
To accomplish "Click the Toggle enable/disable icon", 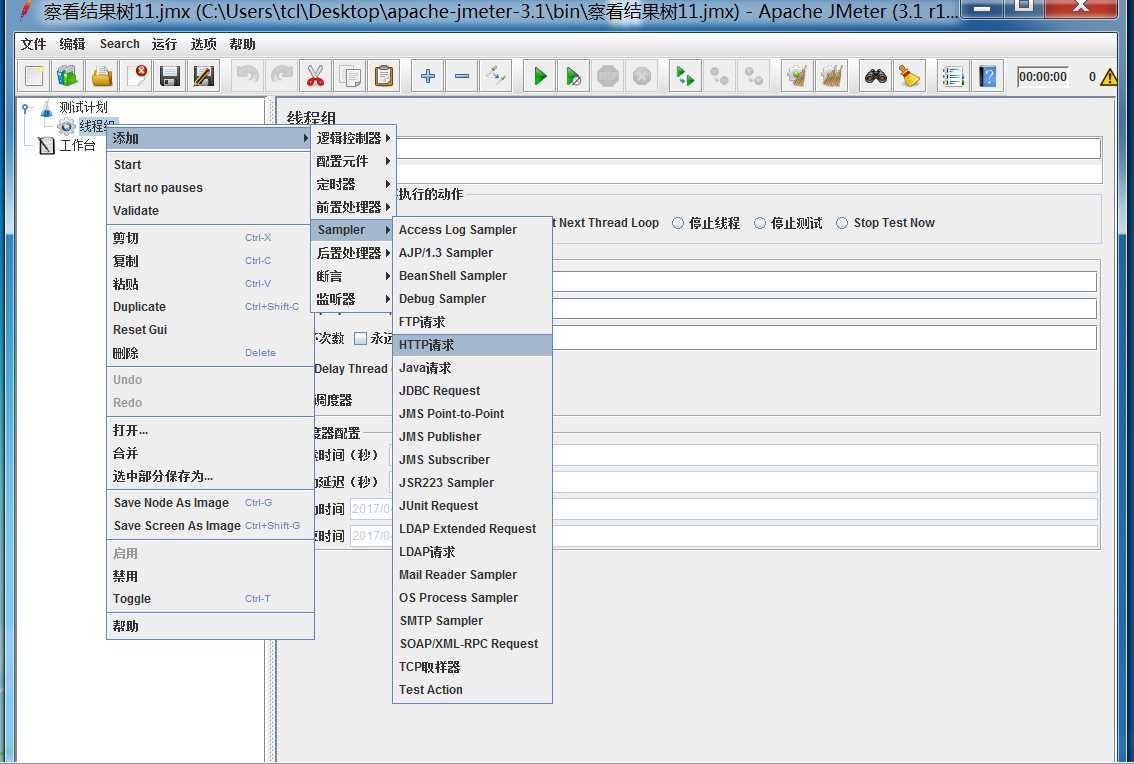I will 495,75.
